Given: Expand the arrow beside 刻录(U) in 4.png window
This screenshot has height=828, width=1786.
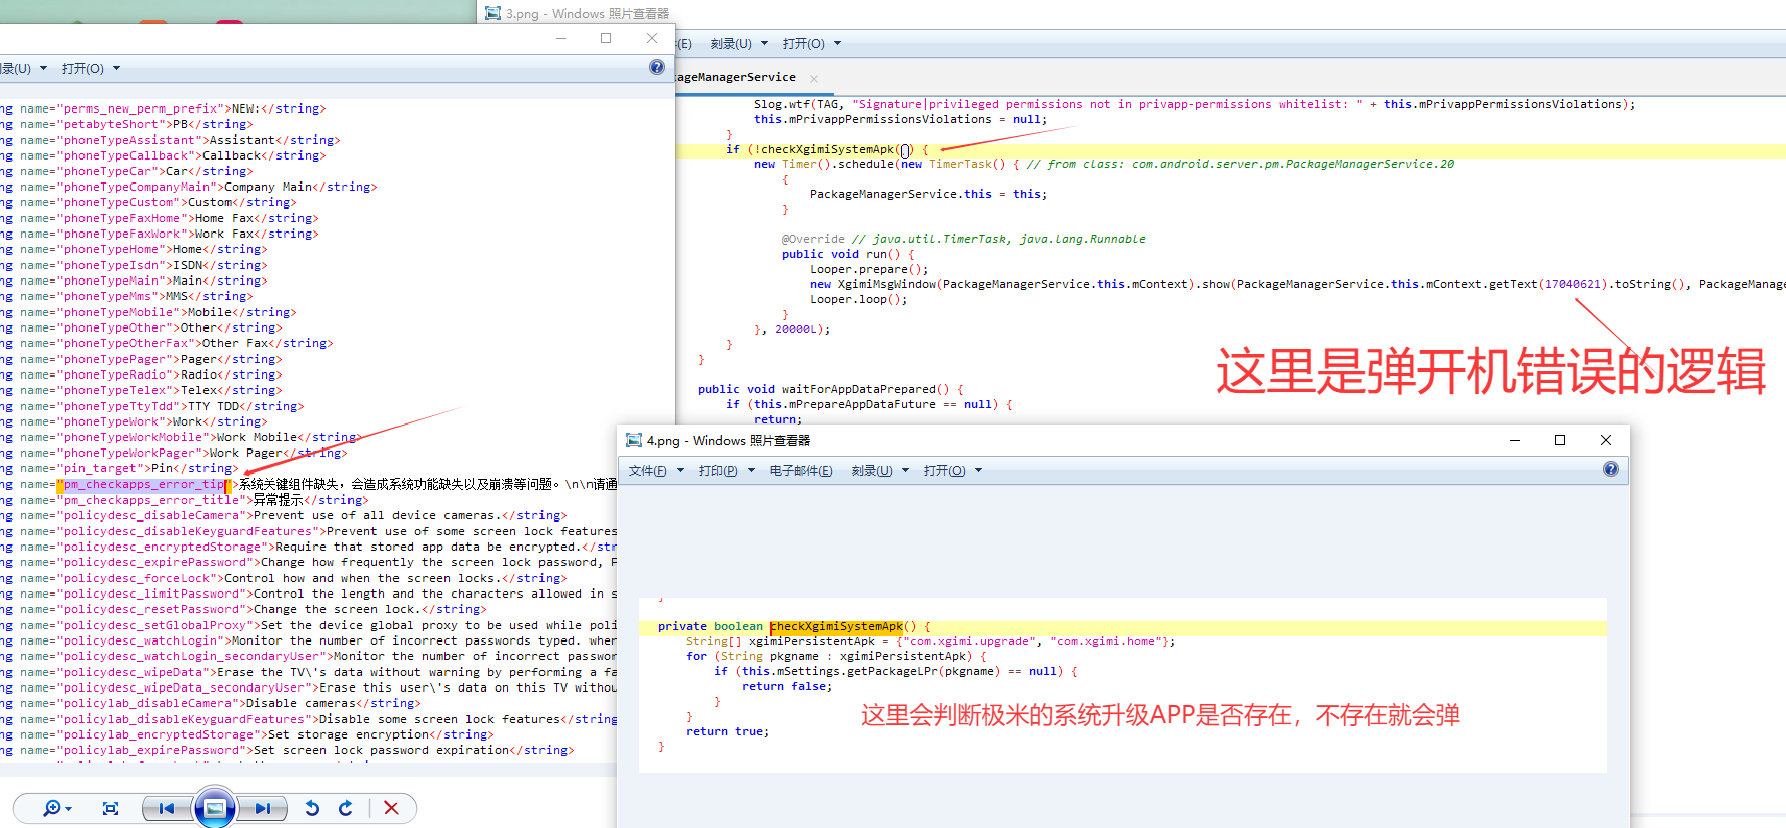Looking at the screenshot, I should coord(906,470).
